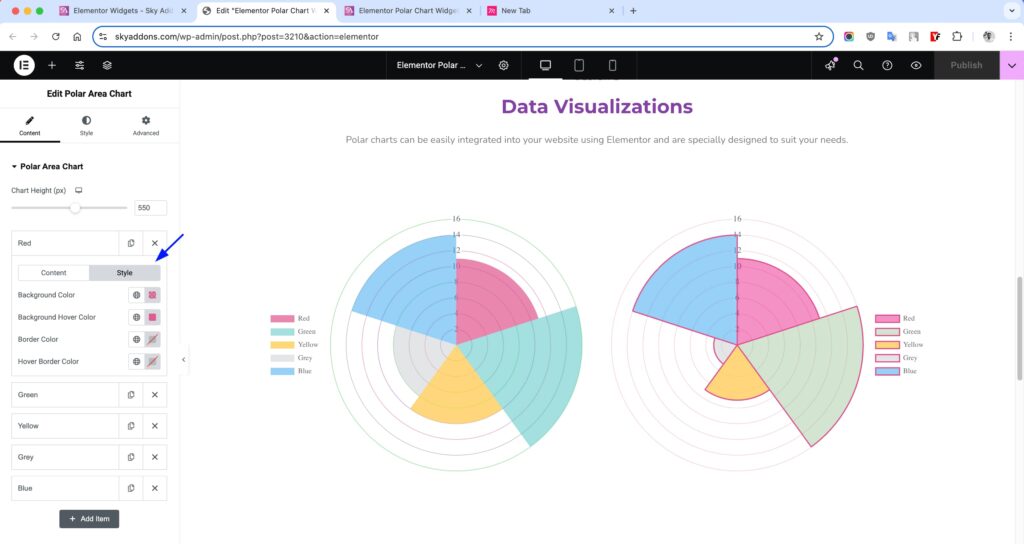This screenshot has width=1024, height=544.
Task: Preview changes with the eye icon
Action: (x=916, y=65)
